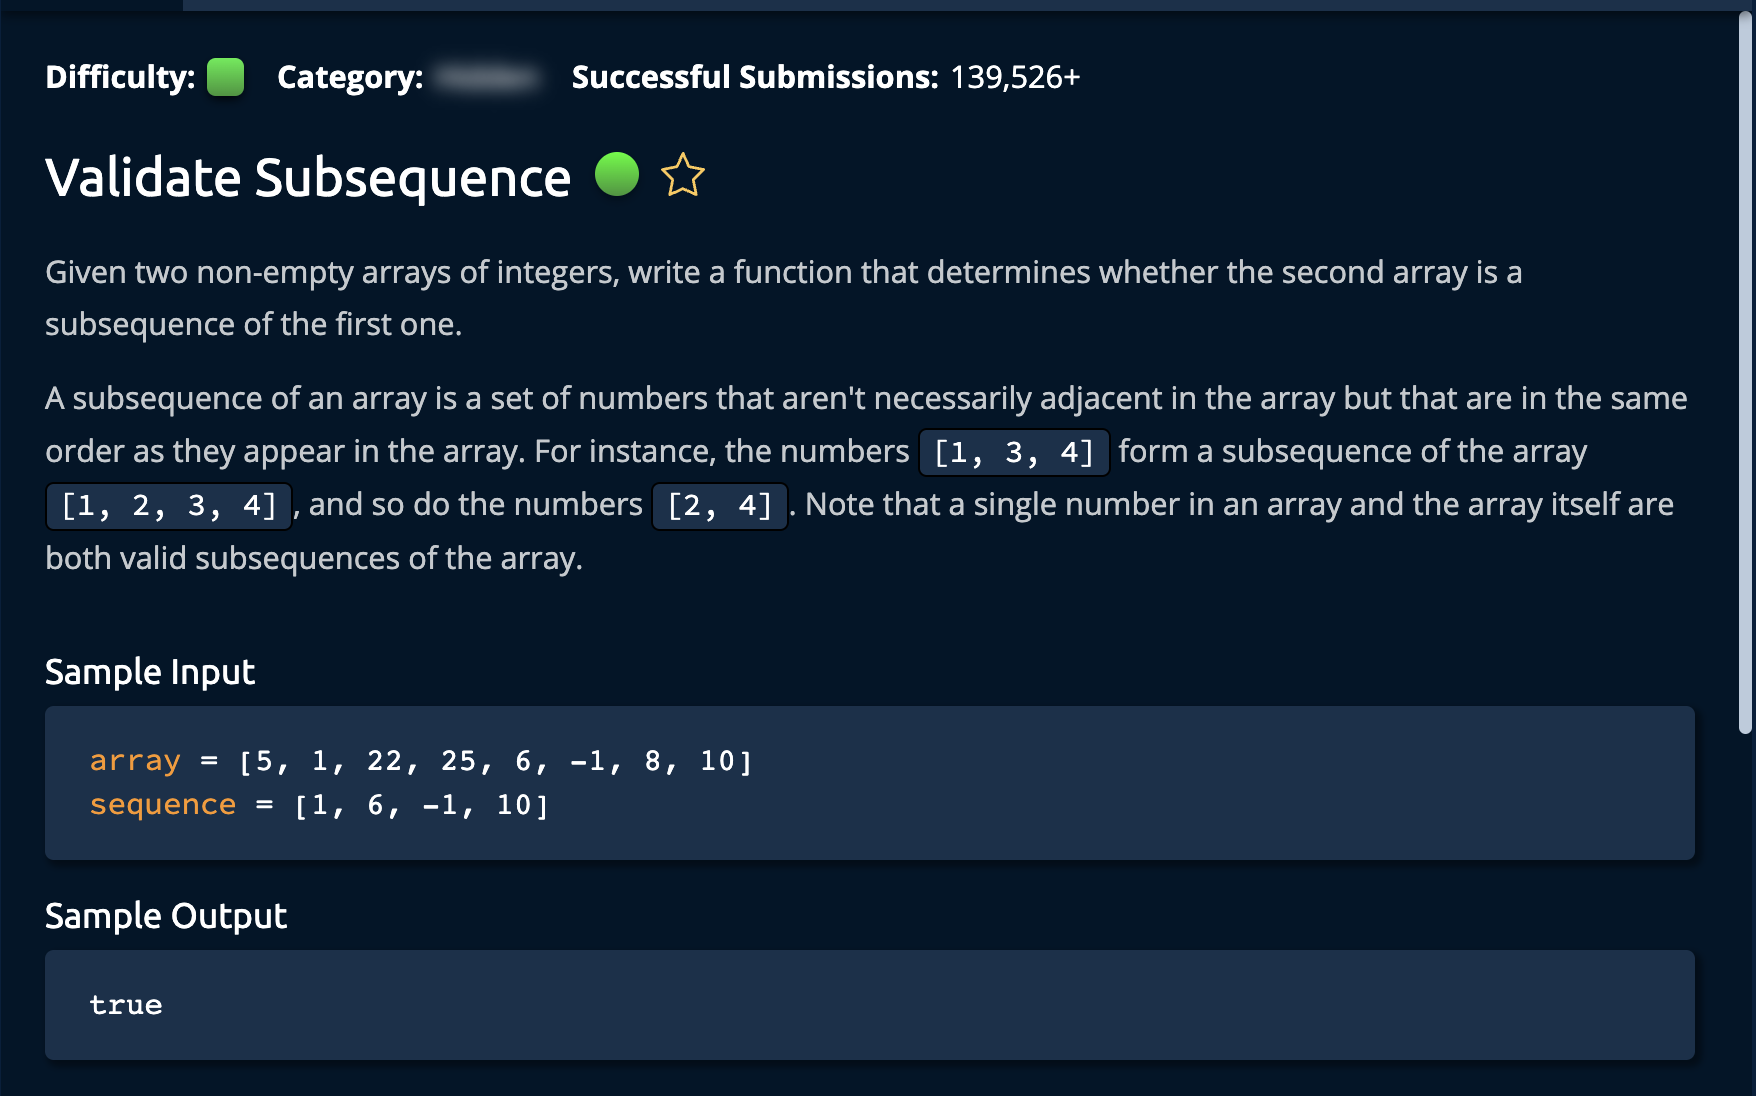The height and width of the screenshot is (1096, 1756).
Task: Click the blurred Category value
Action: pos(489,77)
